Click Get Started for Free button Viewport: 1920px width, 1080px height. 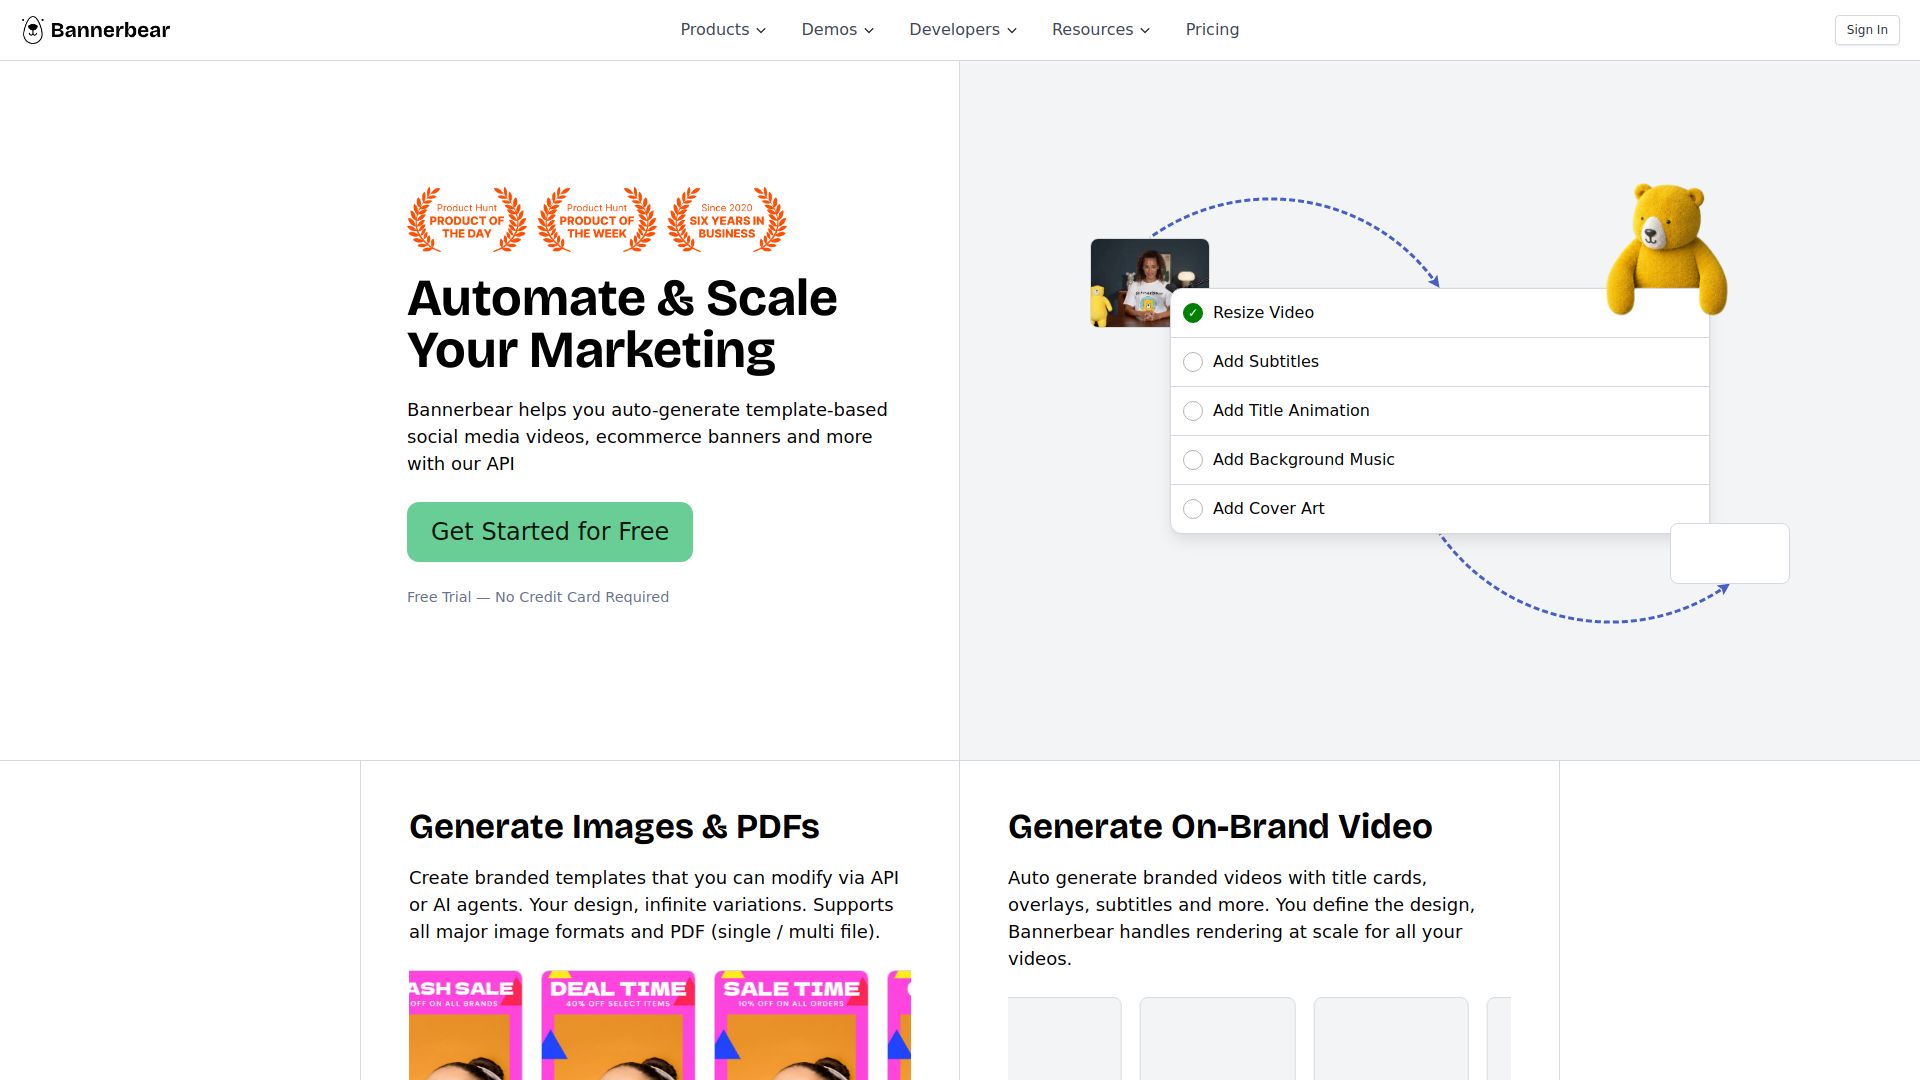(x=550, y=532)
